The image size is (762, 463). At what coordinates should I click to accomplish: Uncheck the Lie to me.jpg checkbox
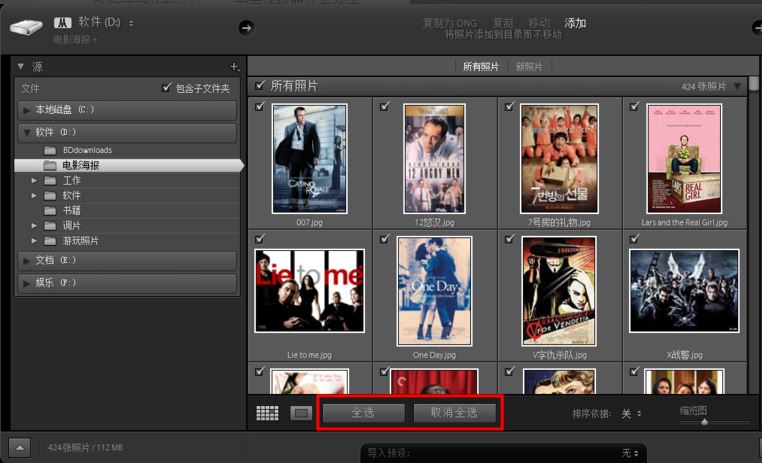(x=260, y=238)
